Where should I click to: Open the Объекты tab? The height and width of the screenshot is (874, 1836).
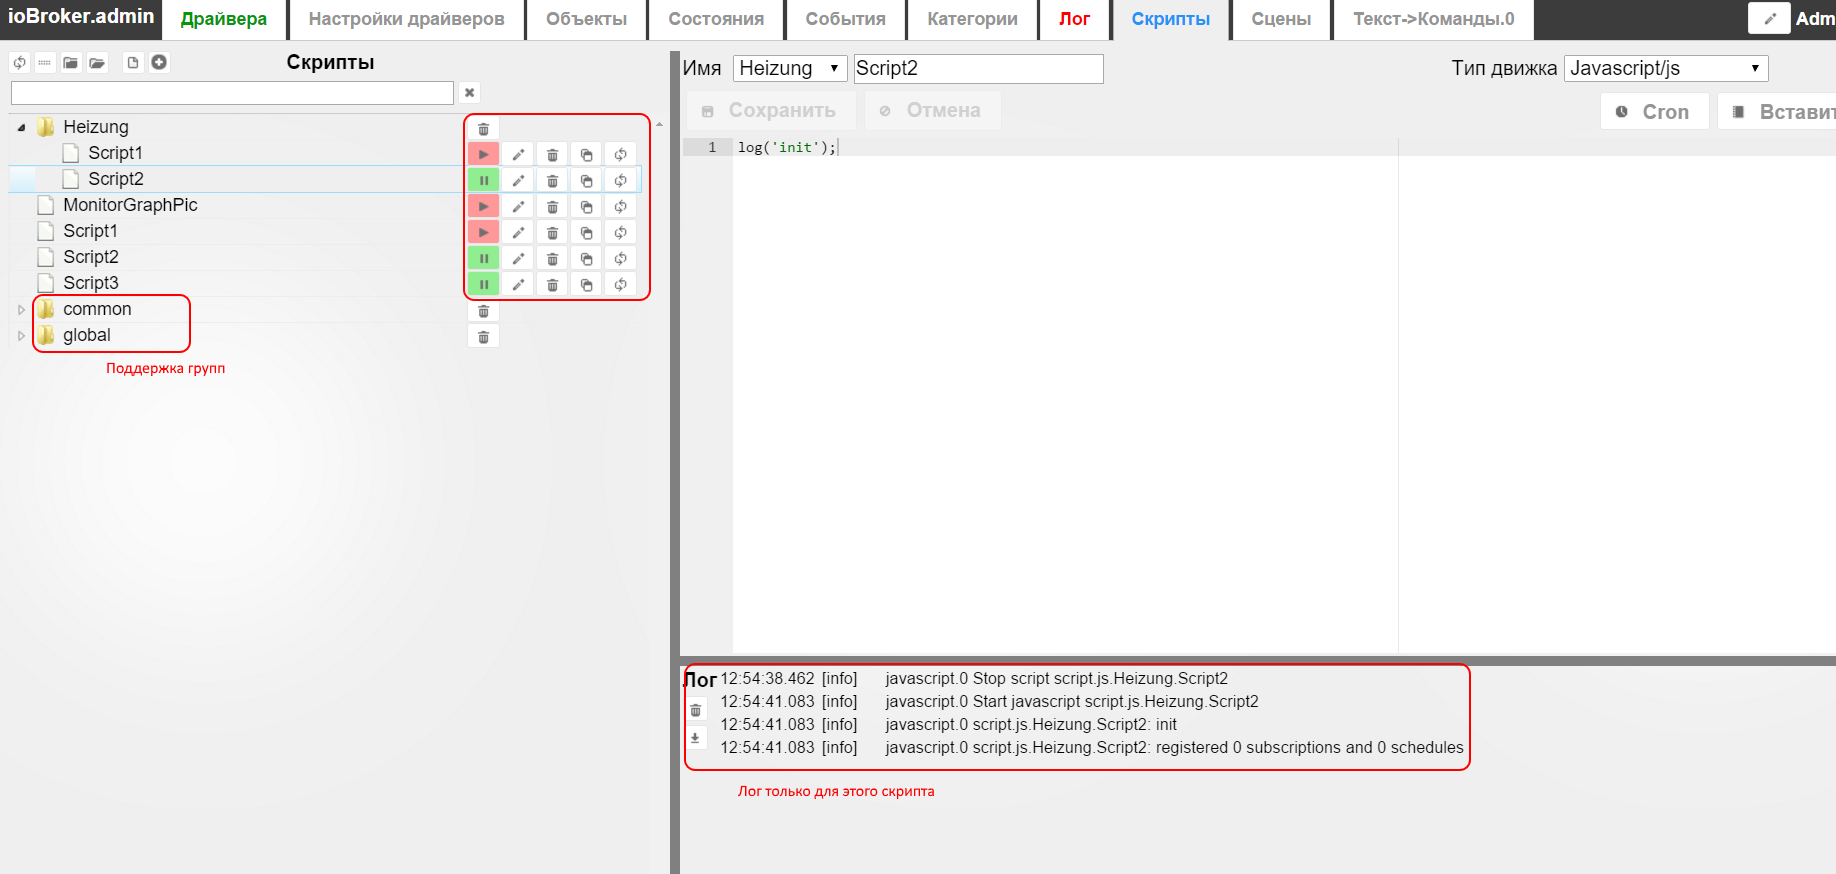click(586, 19)
